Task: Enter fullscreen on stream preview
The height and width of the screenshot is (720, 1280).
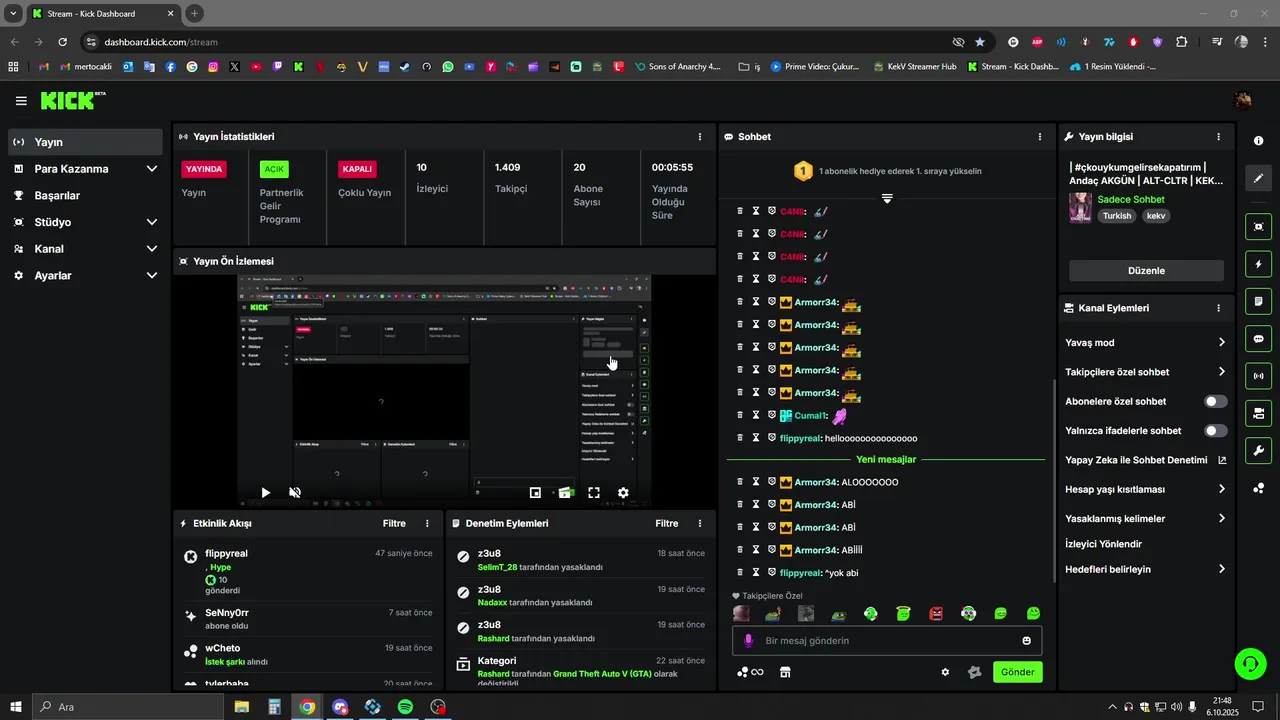Action: point(594,492)
